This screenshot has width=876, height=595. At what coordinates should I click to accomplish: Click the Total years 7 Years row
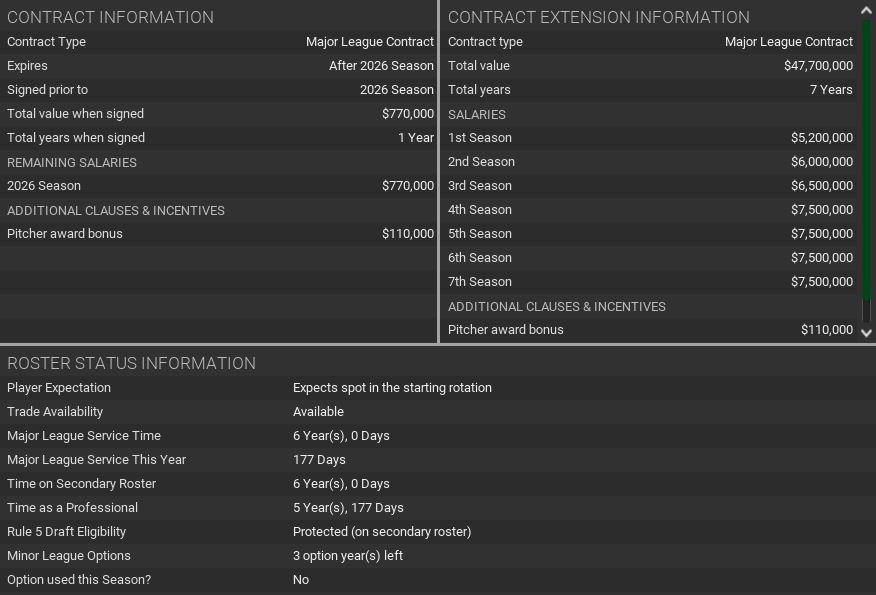tap(650, 90)
